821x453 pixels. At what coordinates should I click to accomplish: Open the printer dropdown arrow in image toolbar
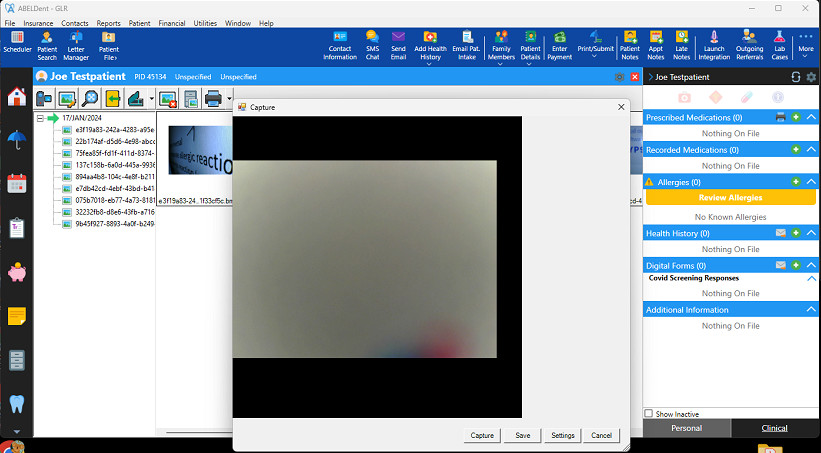(x=229, y=98)
